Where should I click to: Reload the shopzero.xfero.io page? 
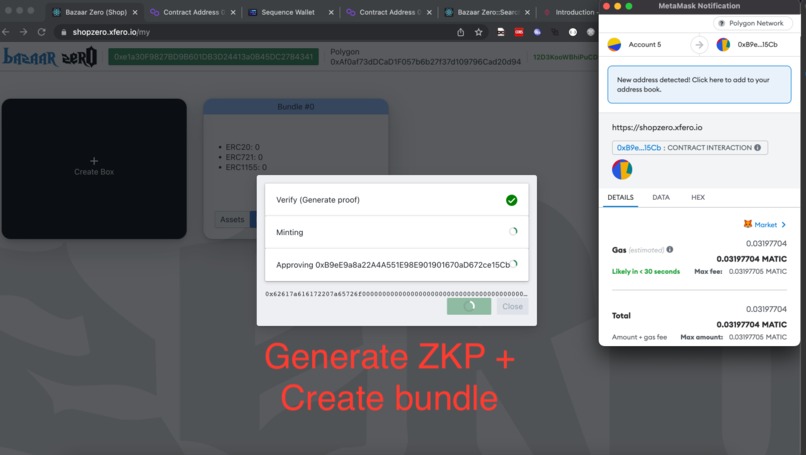coord(42,32)
